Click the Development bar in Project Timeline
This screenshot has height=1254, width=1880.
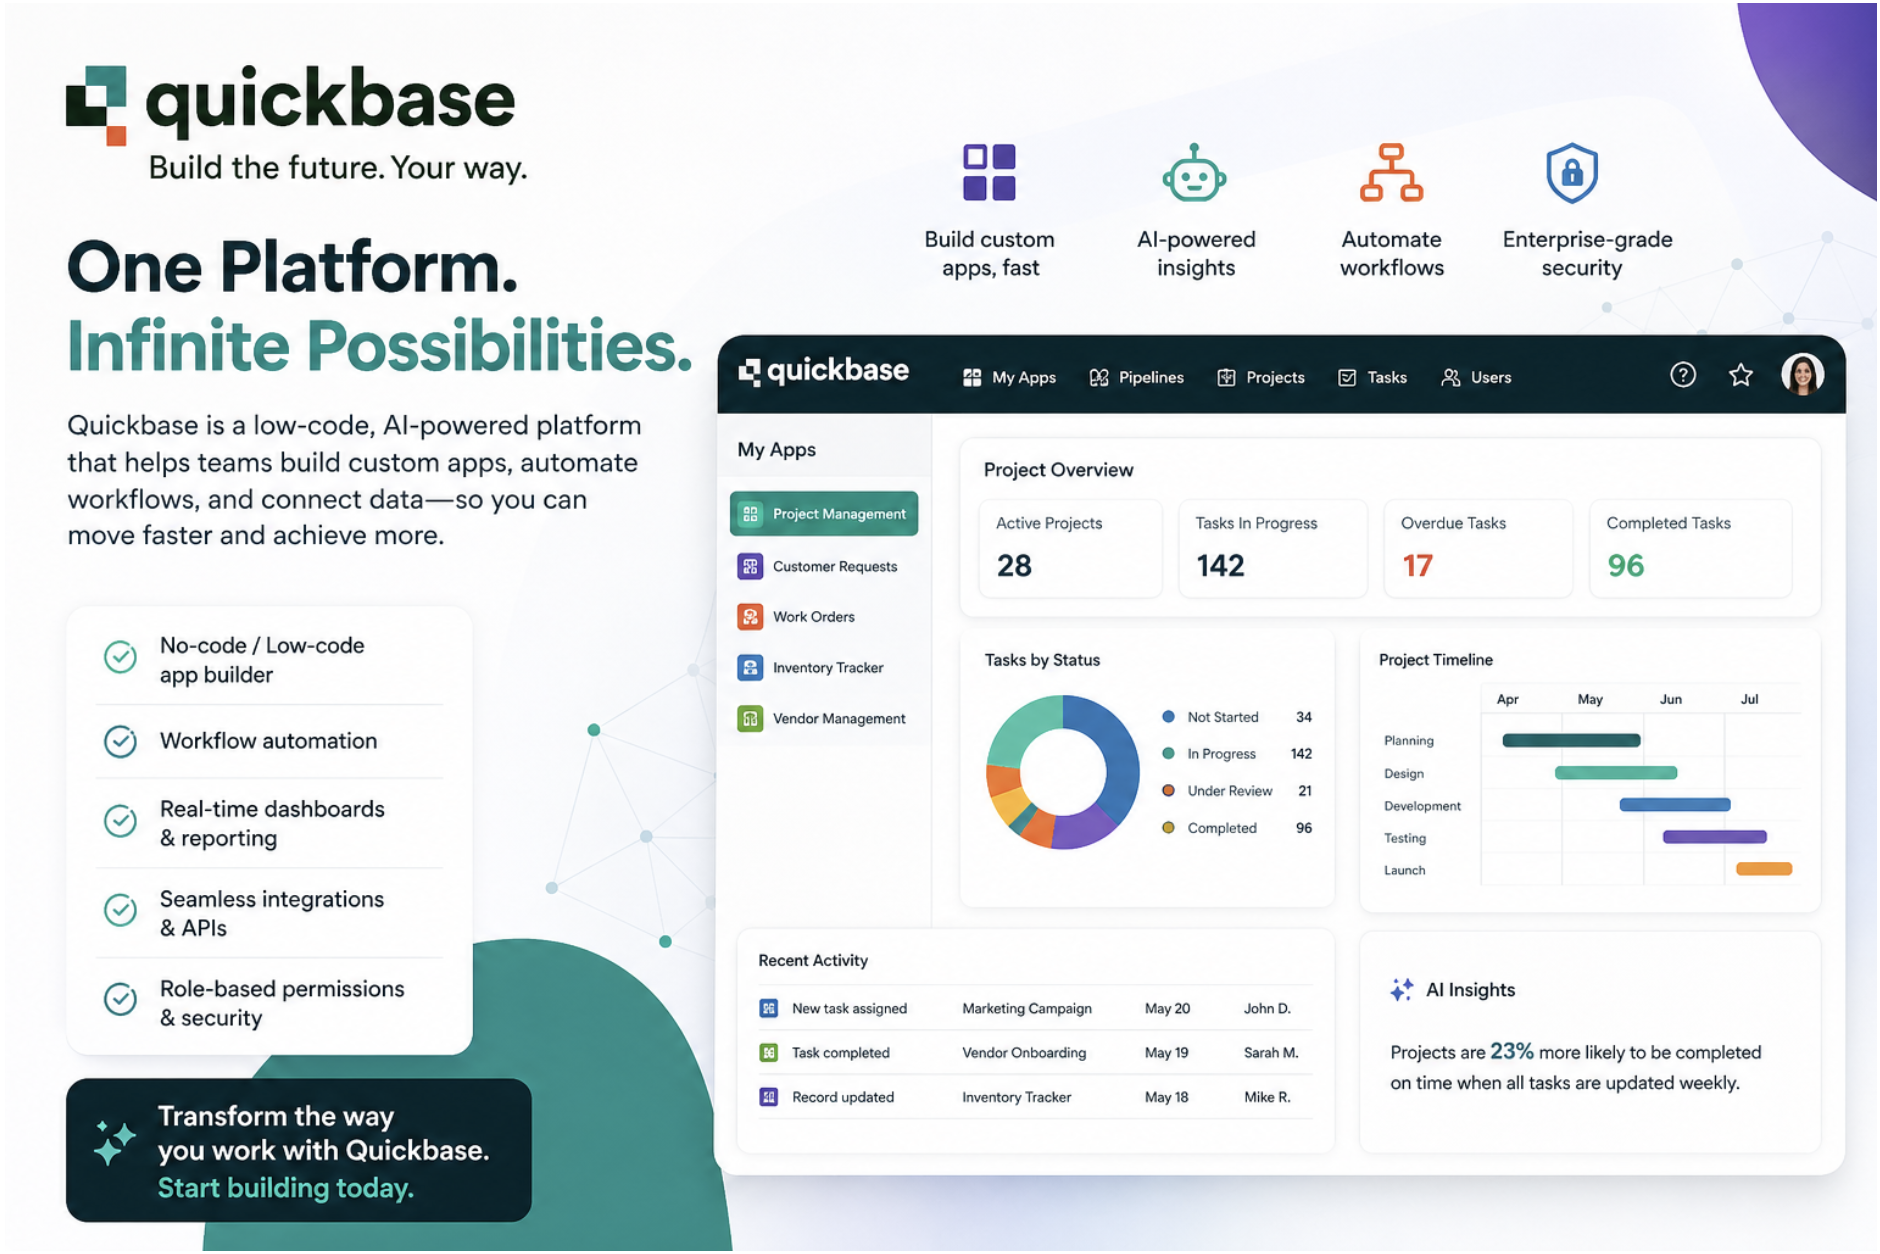click(1674, 805)
